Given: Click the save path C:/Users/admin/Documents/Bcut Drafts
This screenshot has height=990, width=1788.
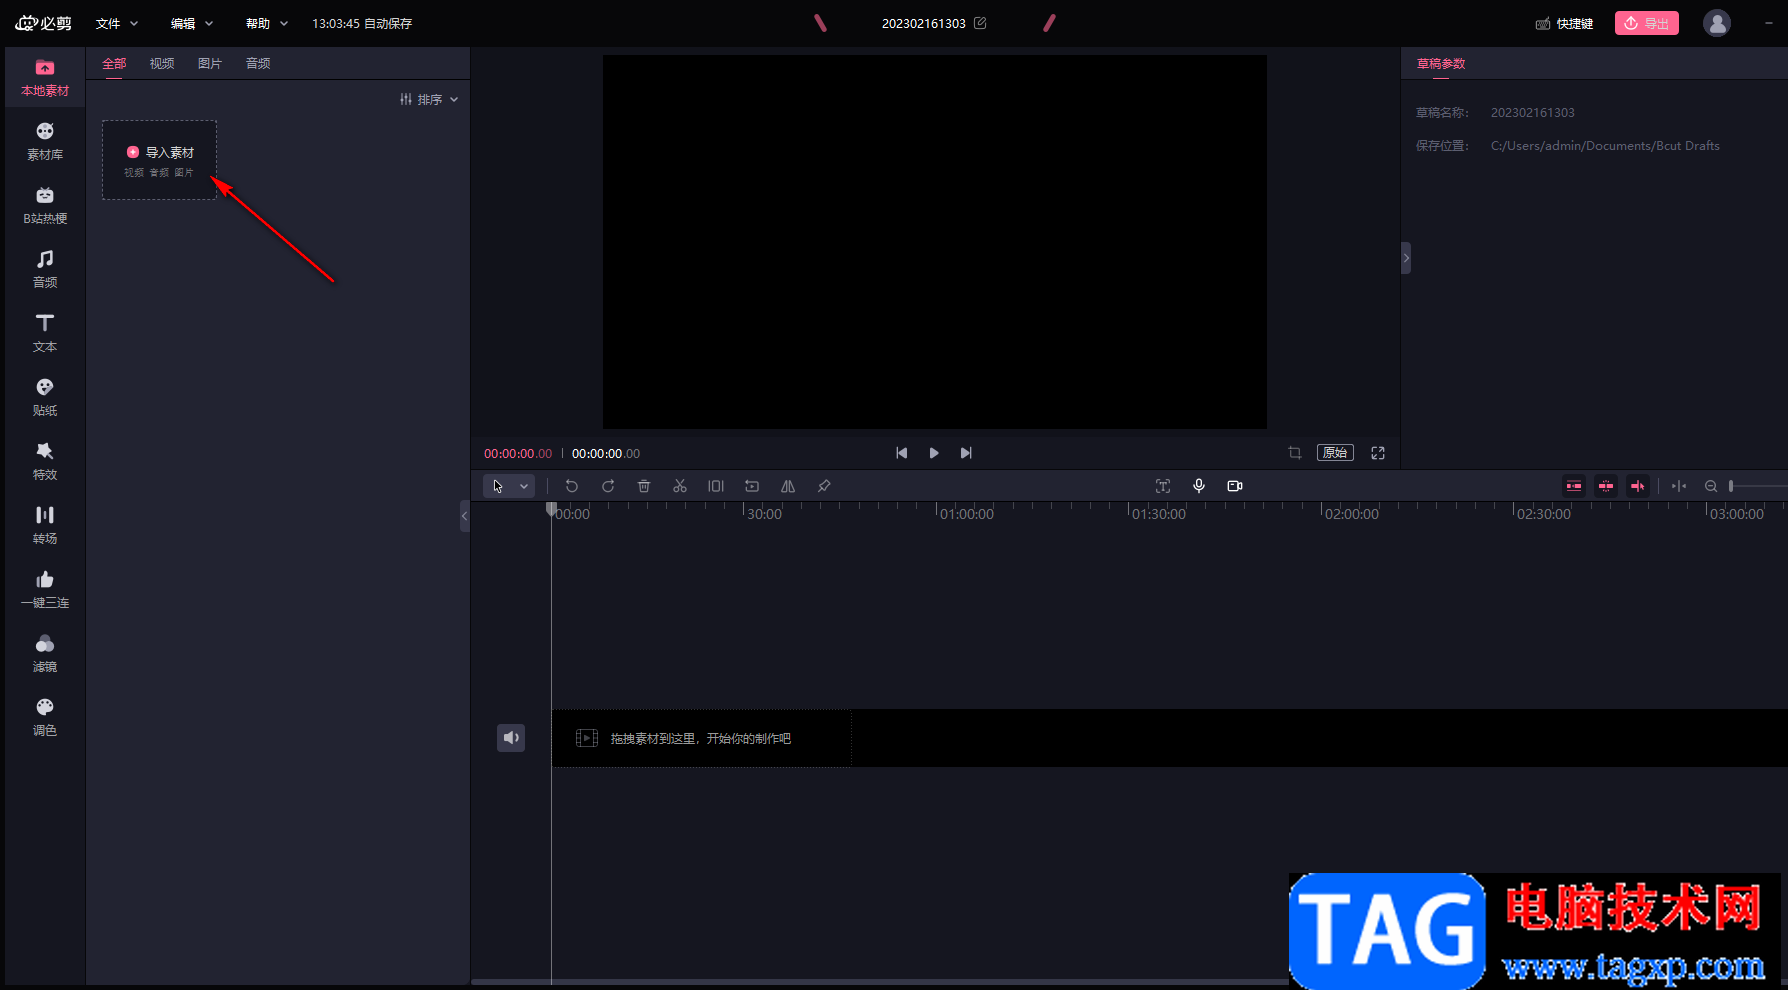Looking at the screenshot, I should [x=1605, y=146].
